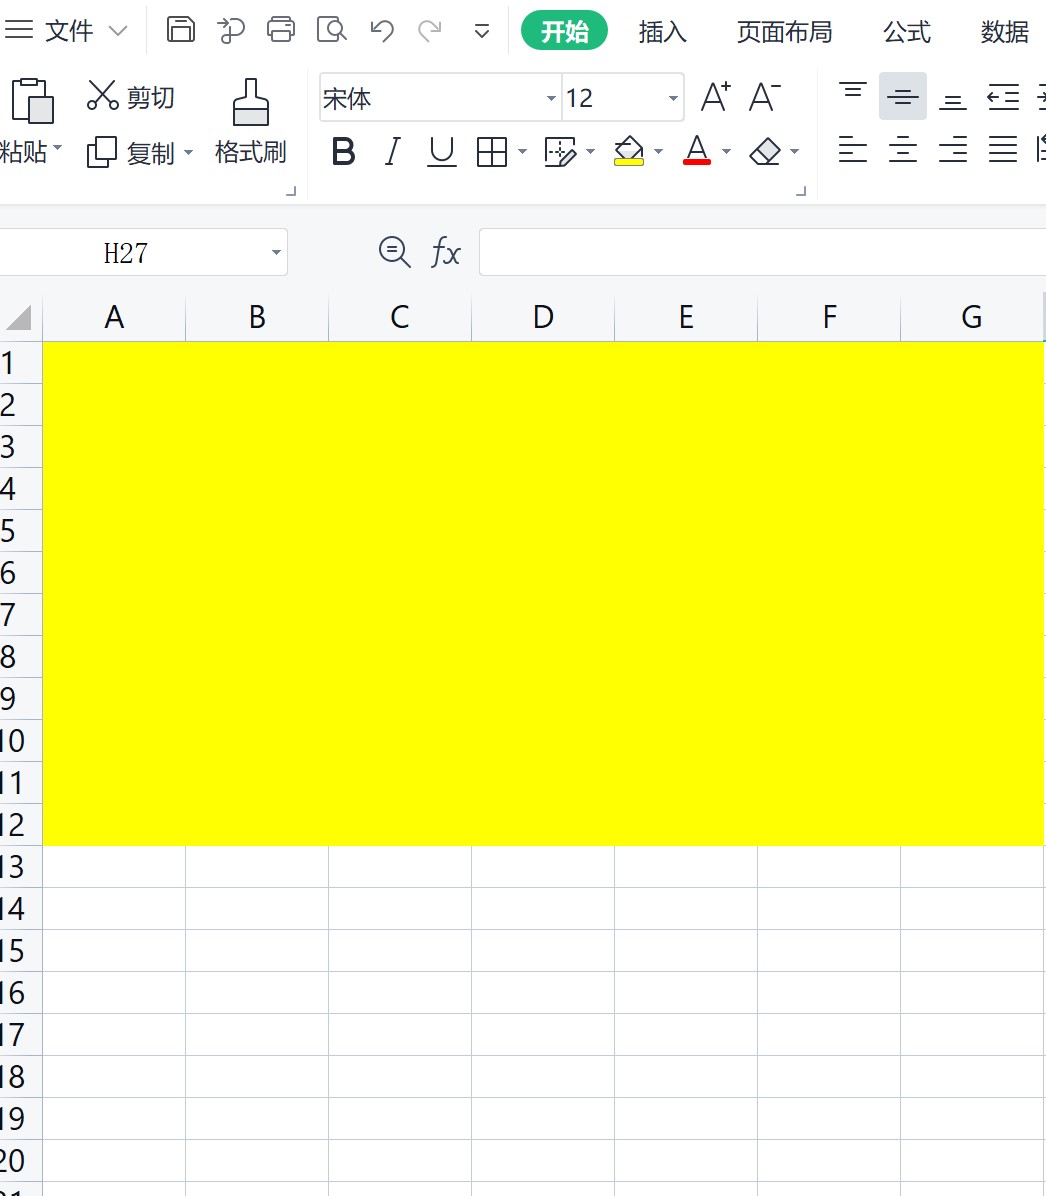
Task: Click the draw border table icon
Action: coord(560,152)
